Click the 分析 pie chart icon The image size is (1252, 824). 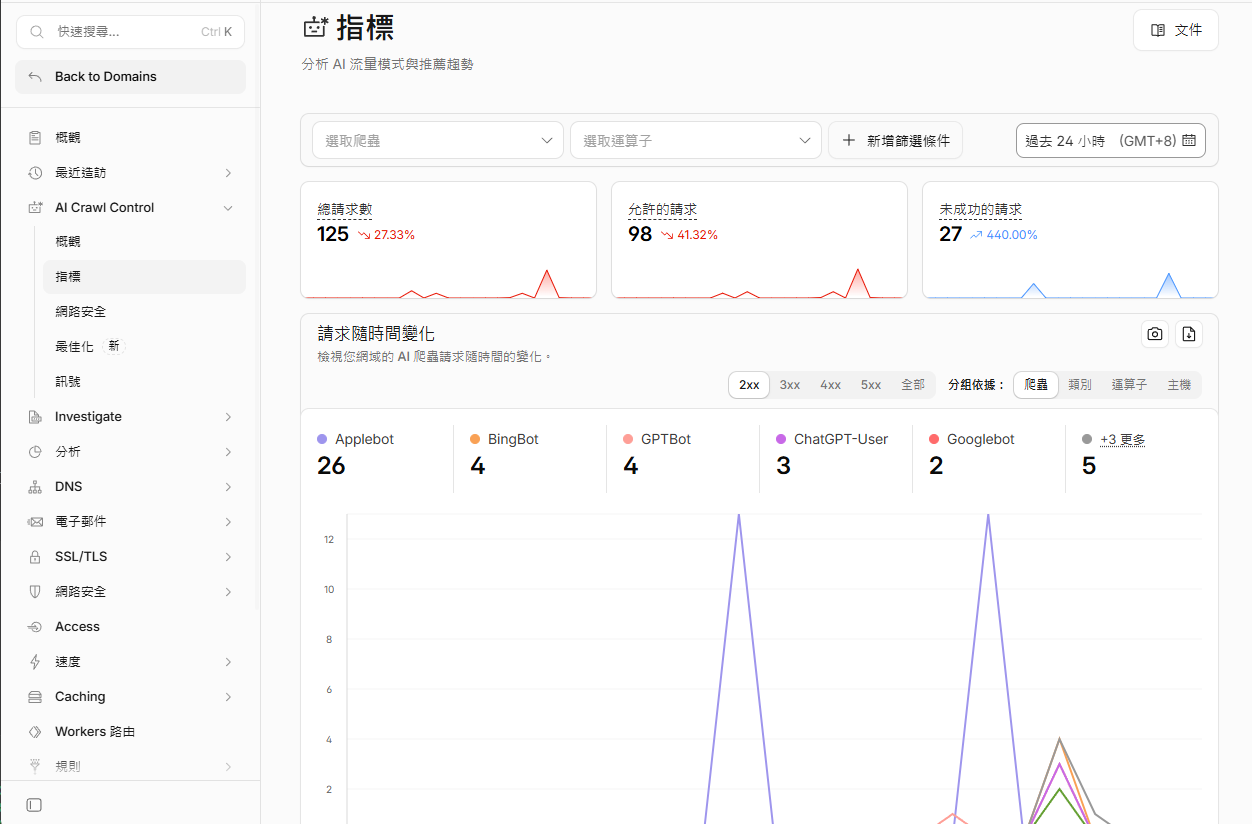click(x=35, y=452)
